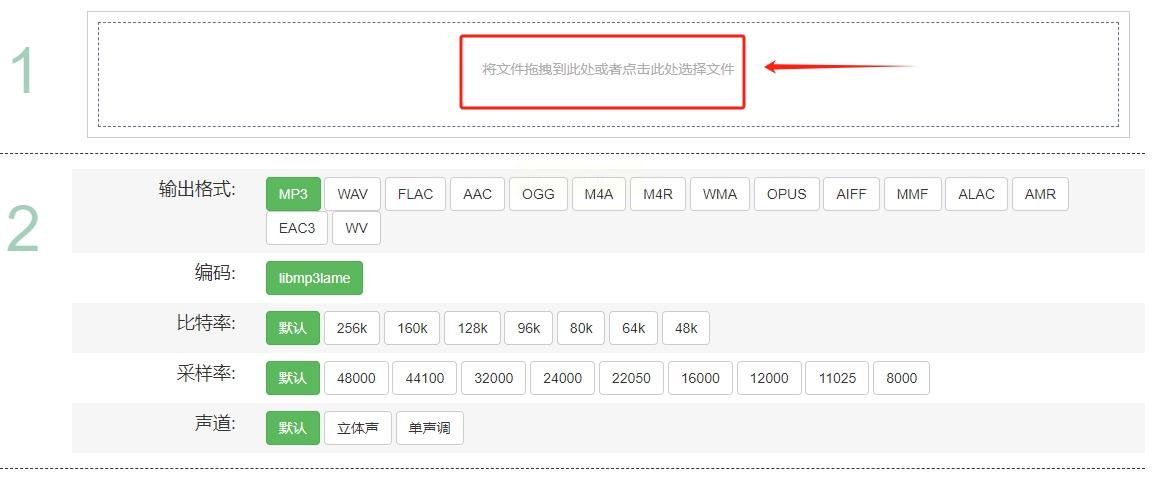Select WAV output format
1156x478 pixels.
click(x=352, y=194)
